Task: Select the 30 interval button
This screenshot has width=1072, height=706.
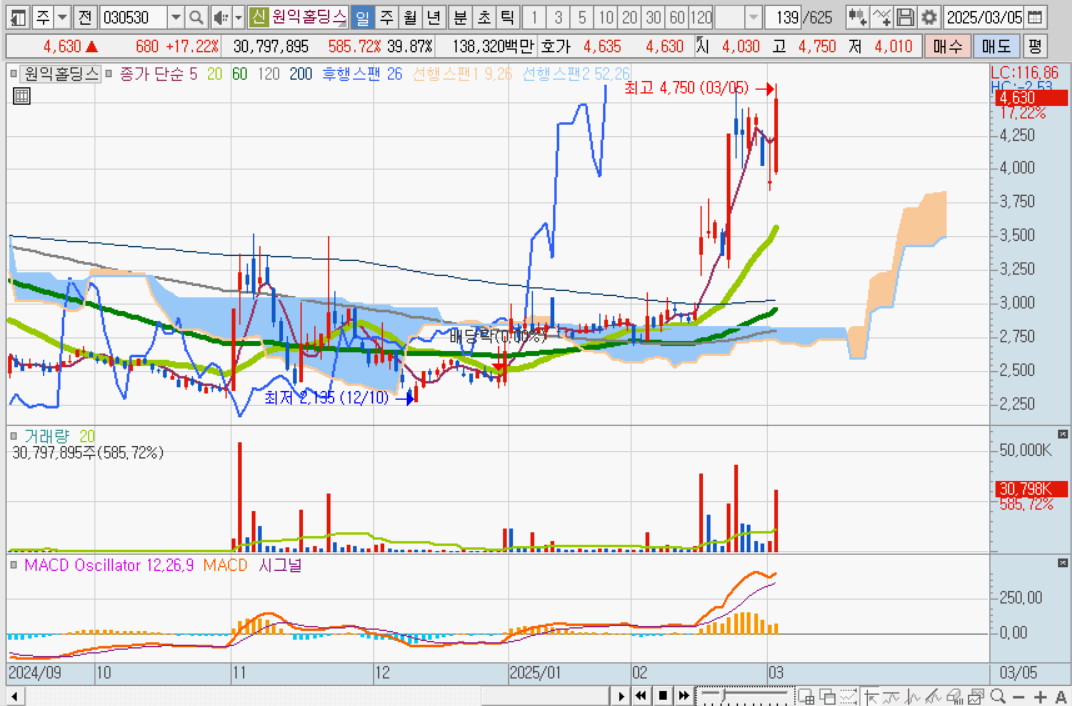Action: click(x=653, y=17)
